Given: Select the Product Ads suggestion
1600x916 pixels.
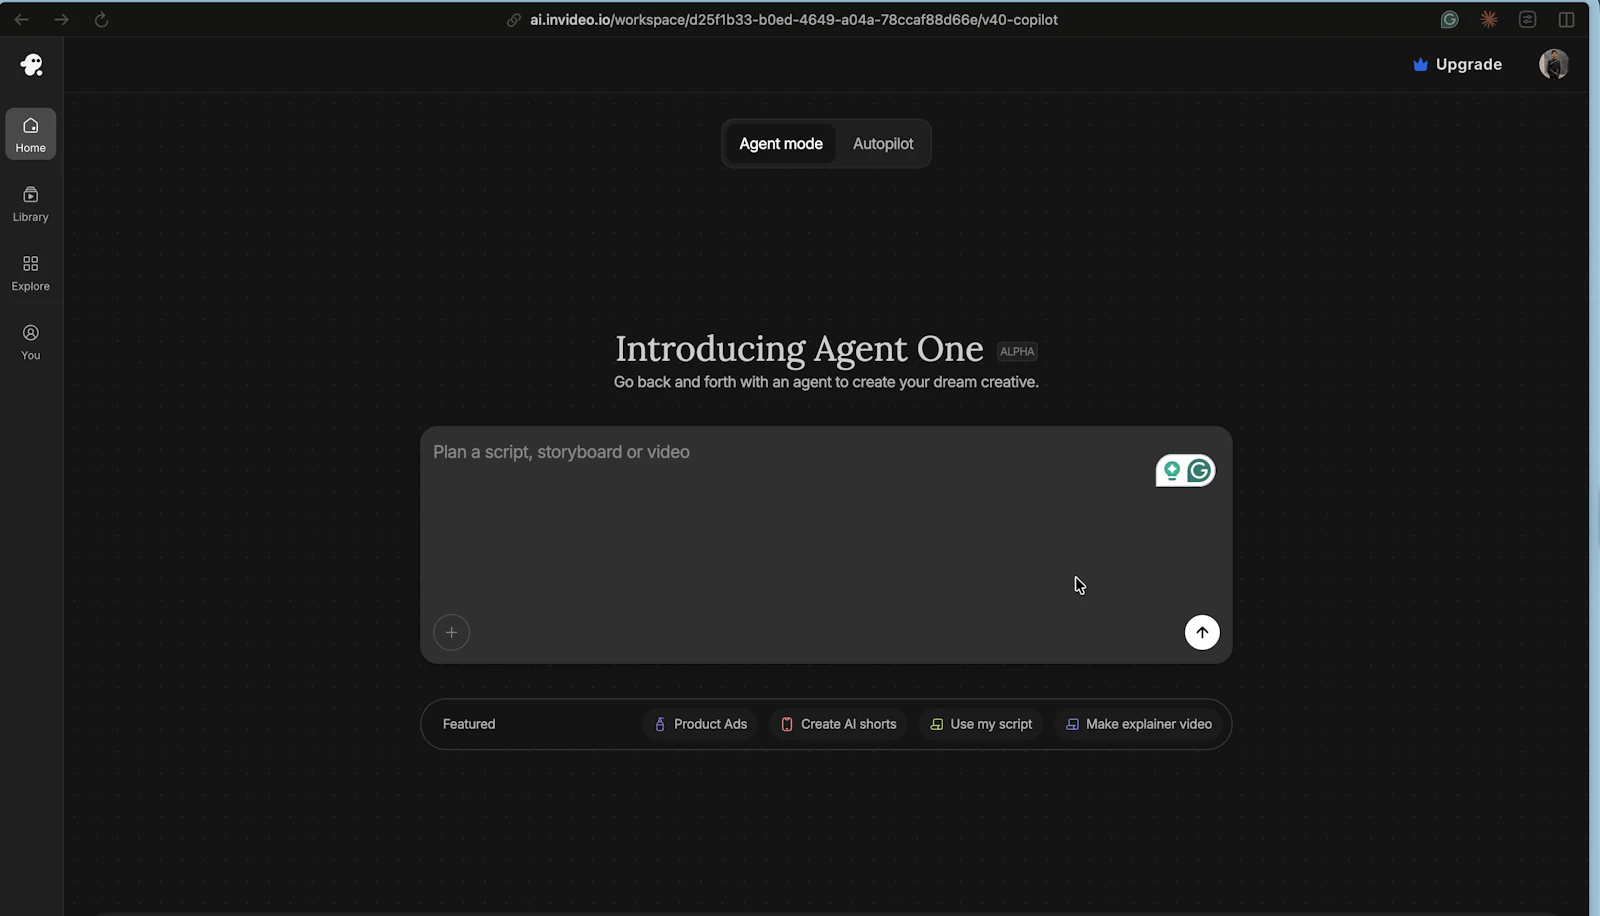Looking at the screenshot, I should tap(700, 724).
